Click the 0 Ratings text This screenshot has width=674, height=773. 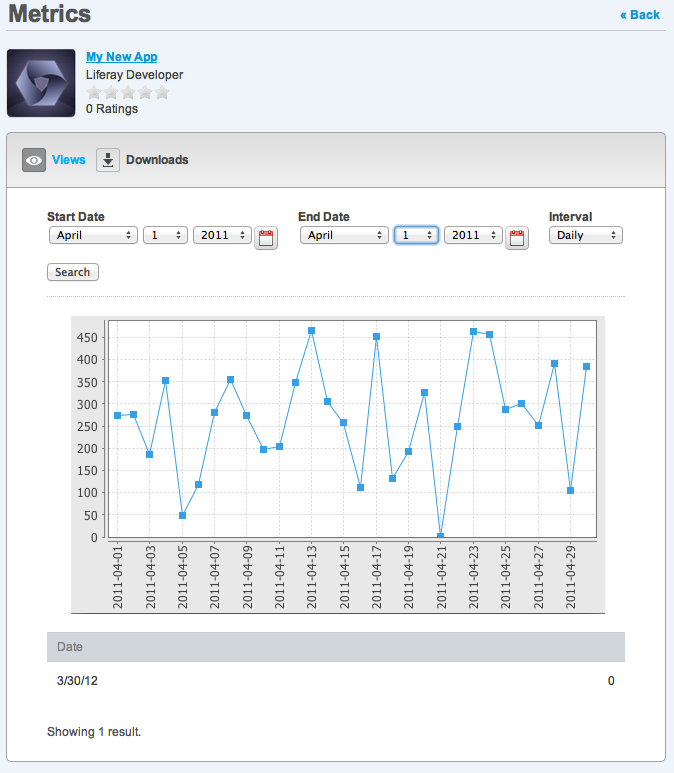click(112, 109)
